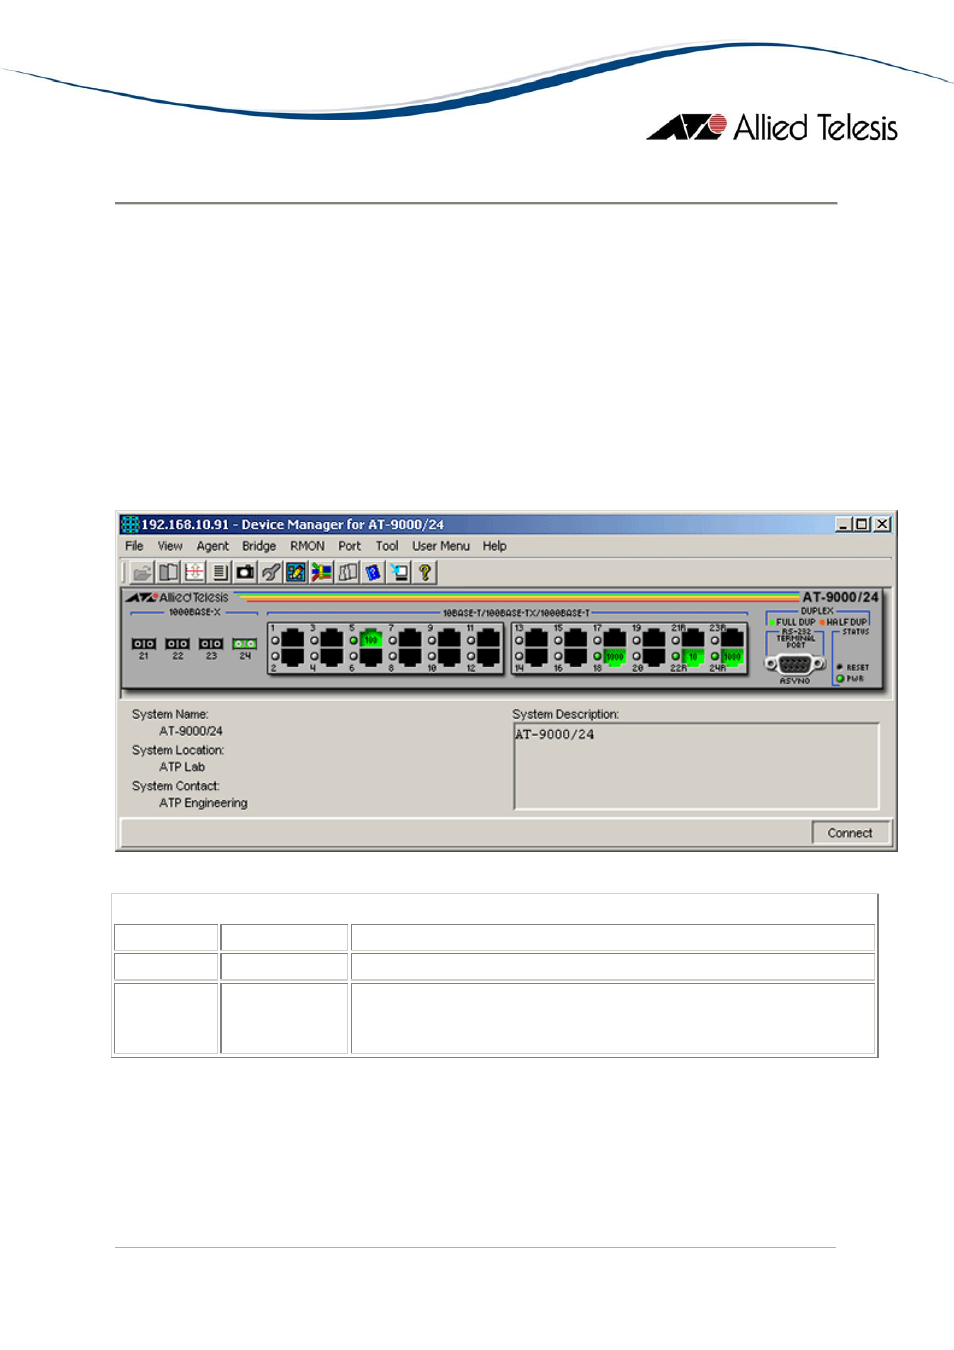
Task: Click the camera snapshot toolbar icon
Action: point(245,572)
